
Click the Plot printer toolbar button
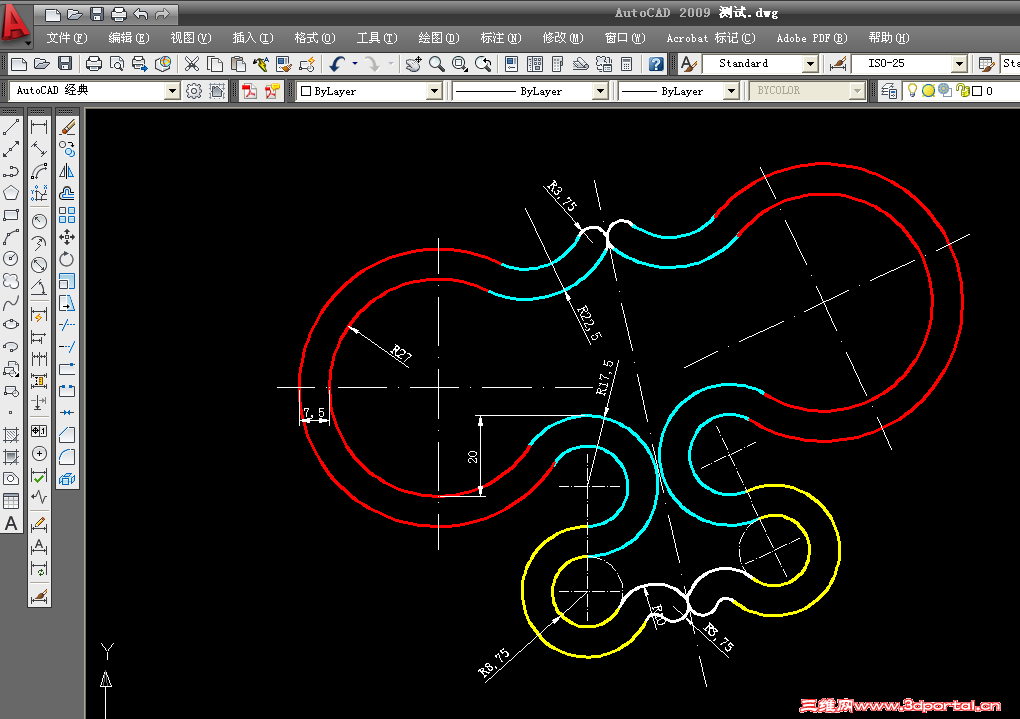click(94, 64)
